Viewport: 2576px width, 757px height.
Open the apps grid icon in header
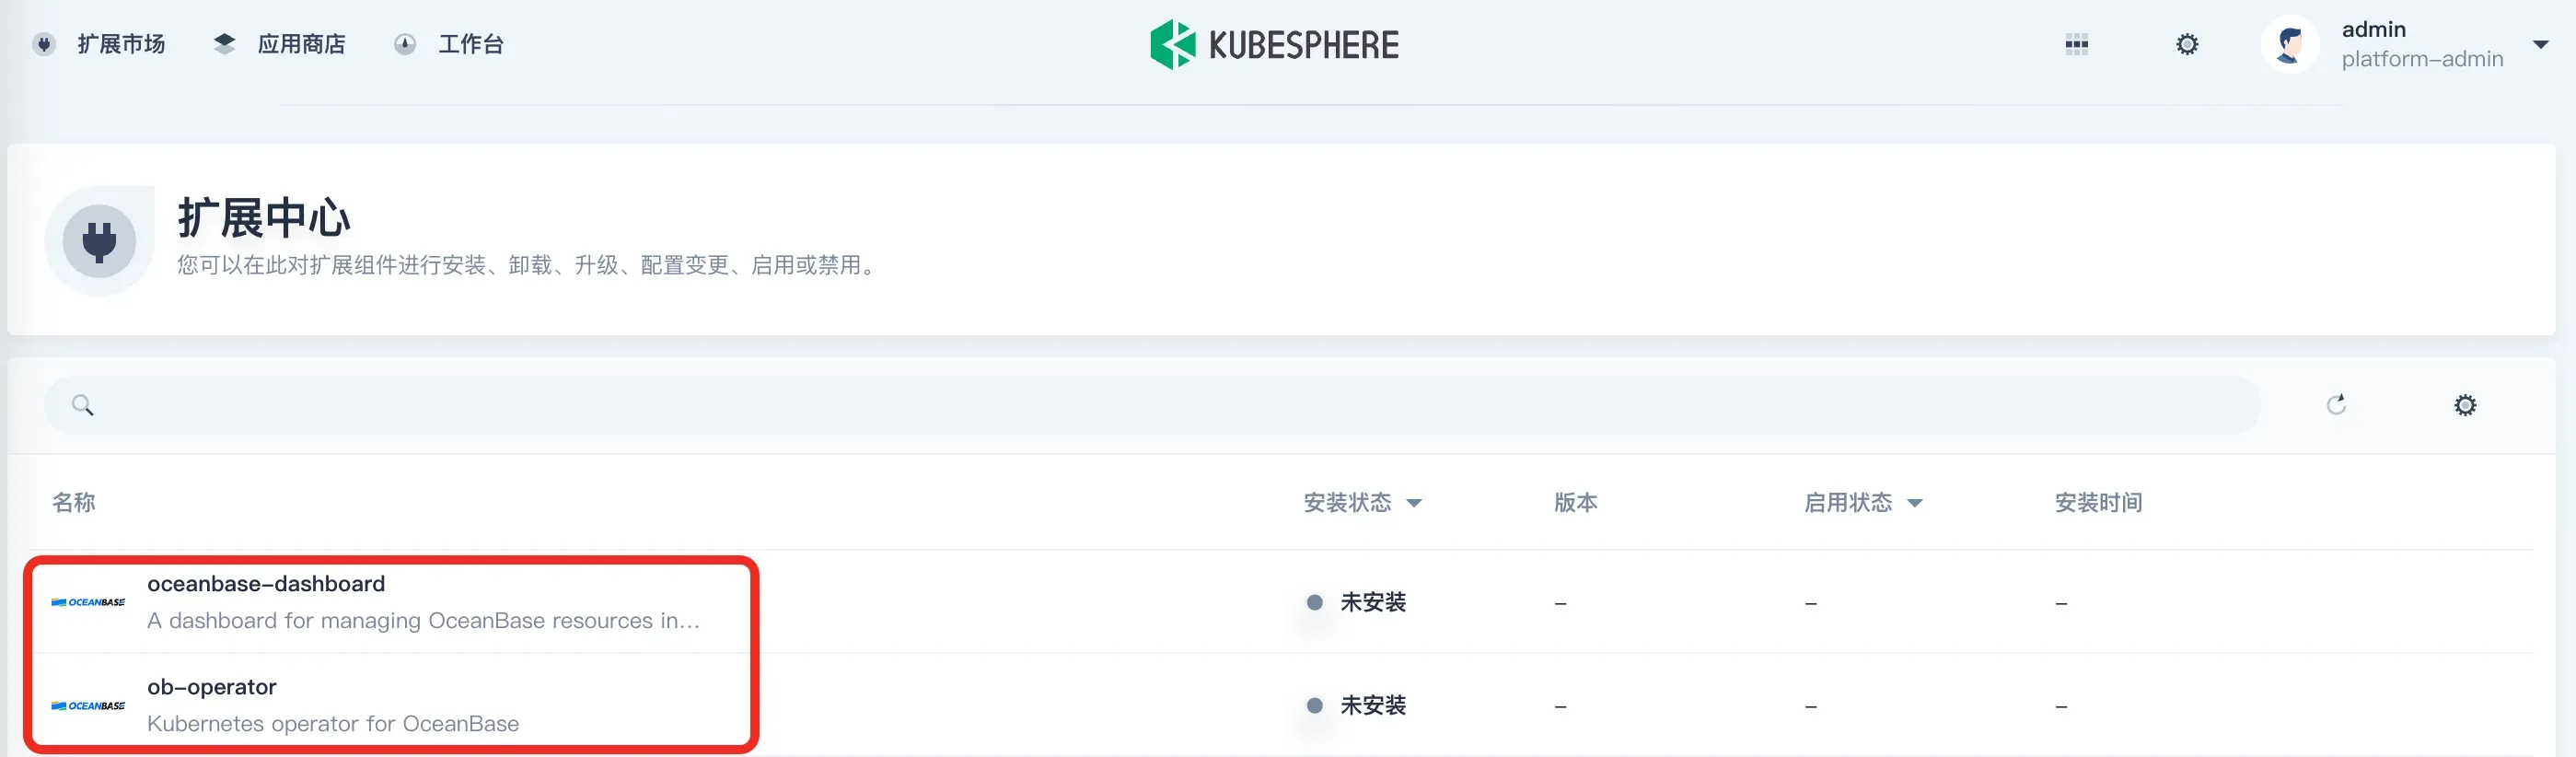[2076, 45]
